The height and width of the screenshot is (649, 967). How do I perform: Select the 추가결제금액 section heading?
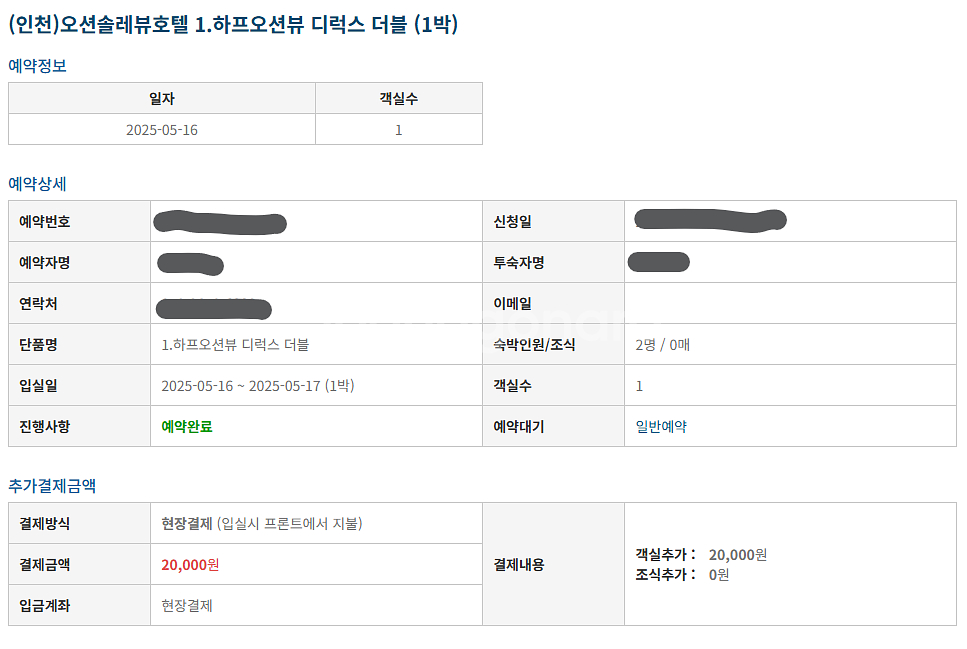pyautogui.click(x=52, y=486)
